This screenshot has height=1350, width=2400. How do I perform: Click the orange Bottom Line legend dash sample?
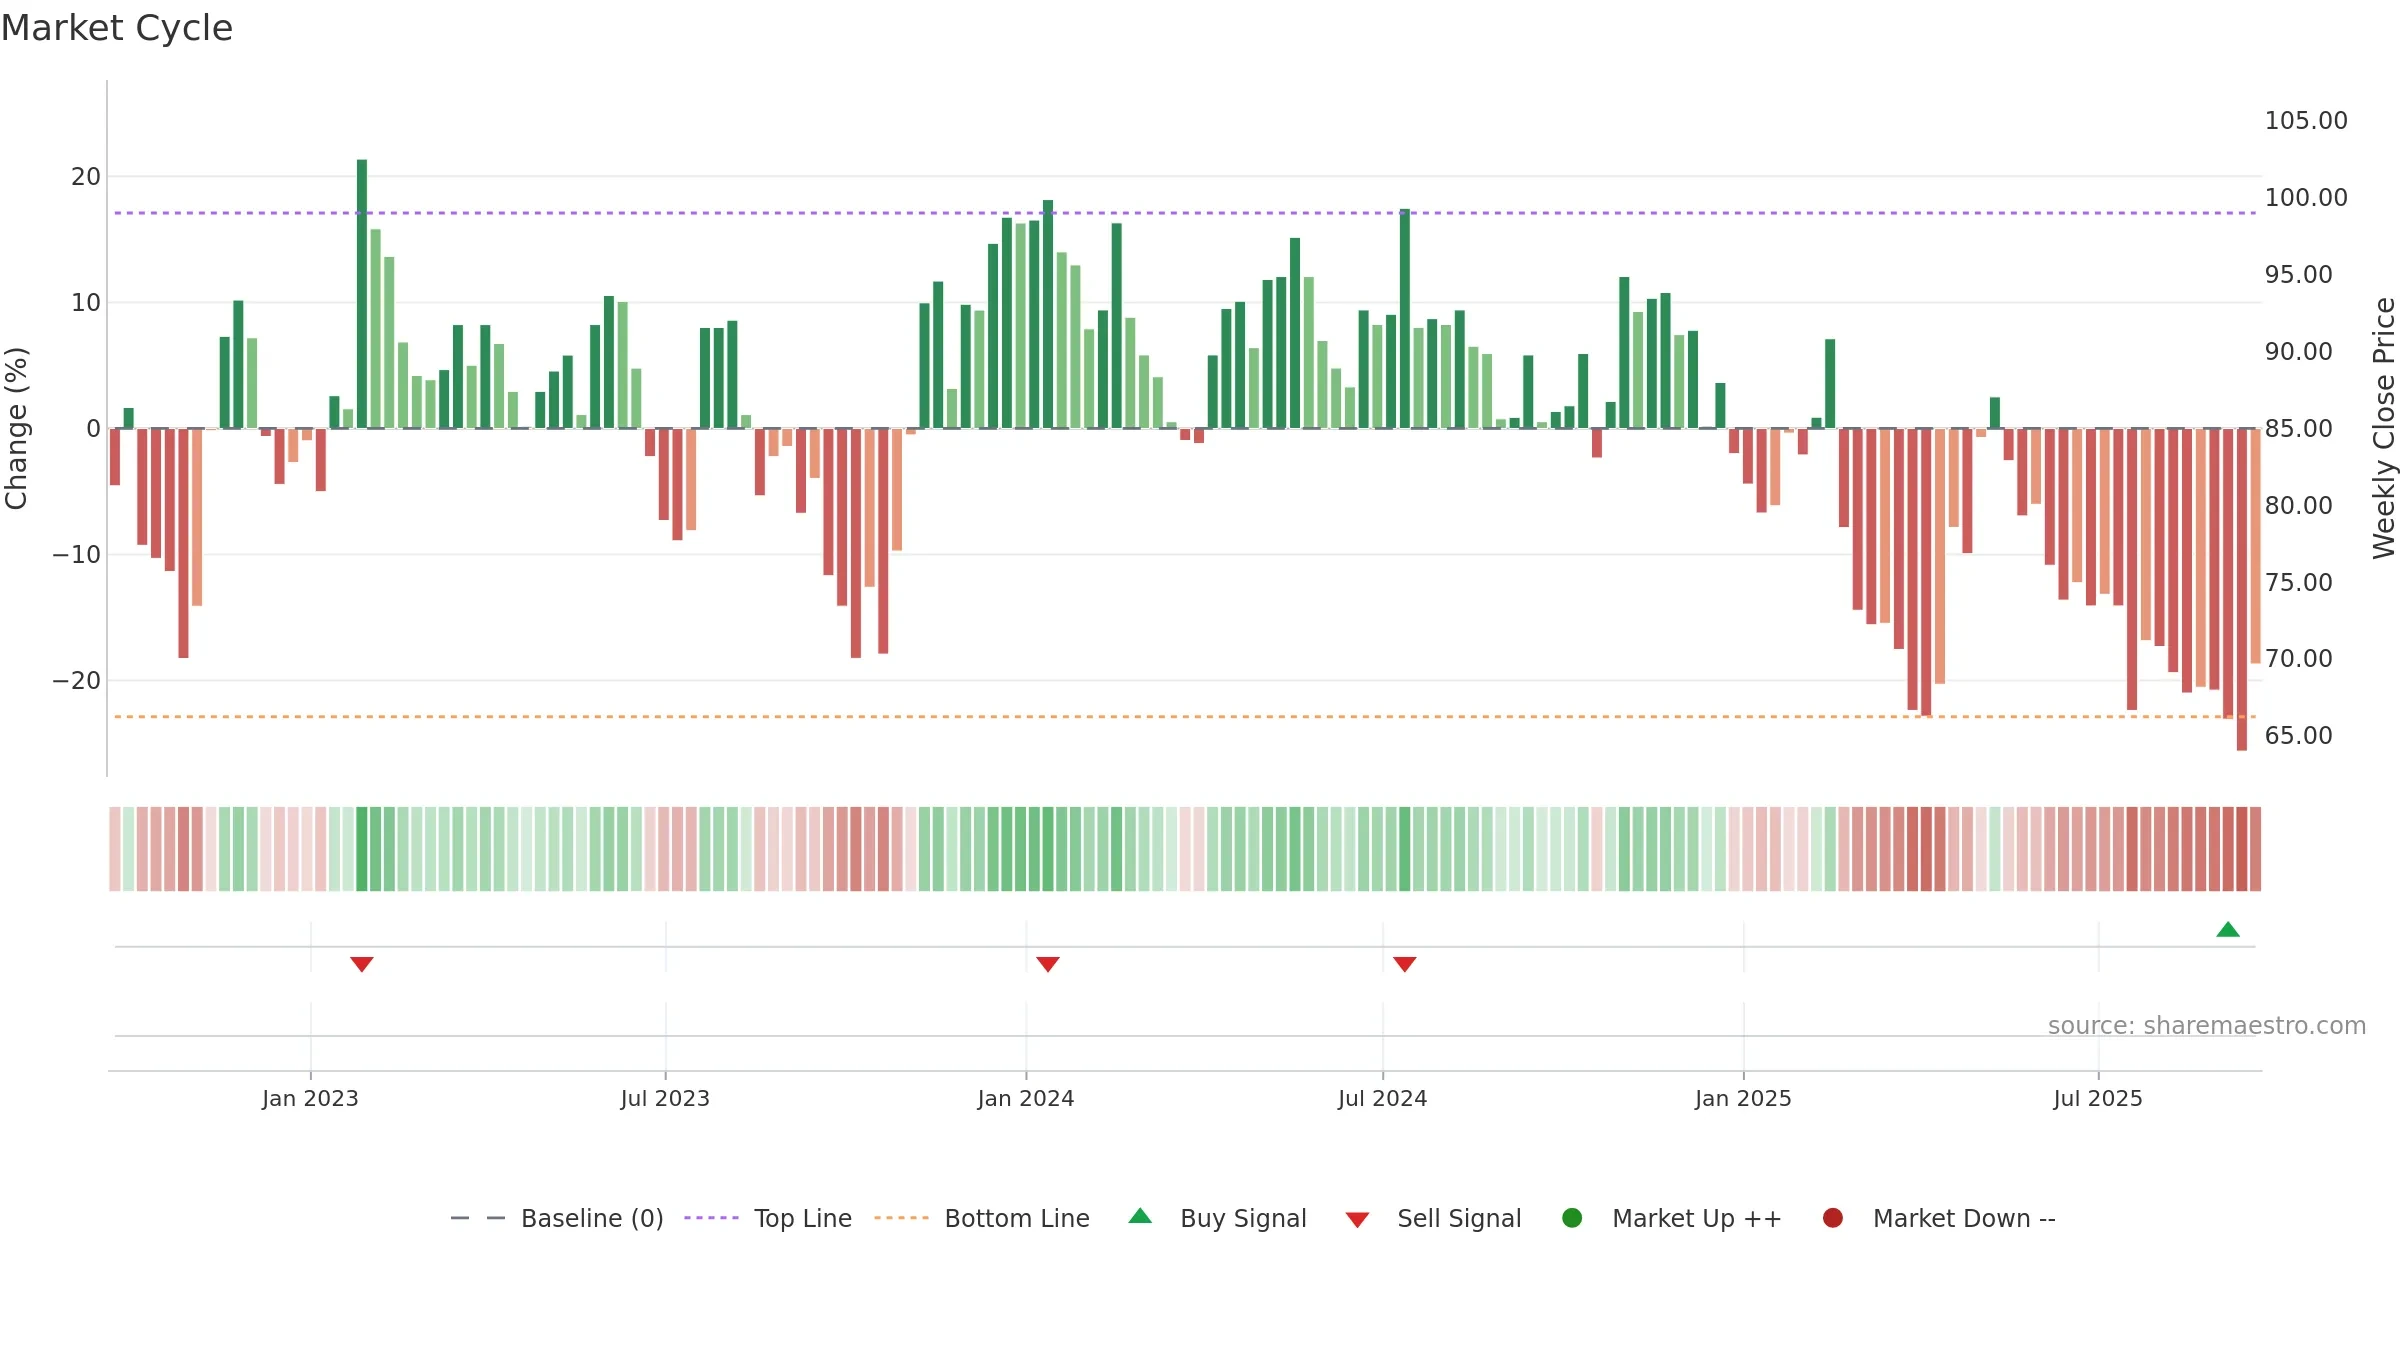901,1218
